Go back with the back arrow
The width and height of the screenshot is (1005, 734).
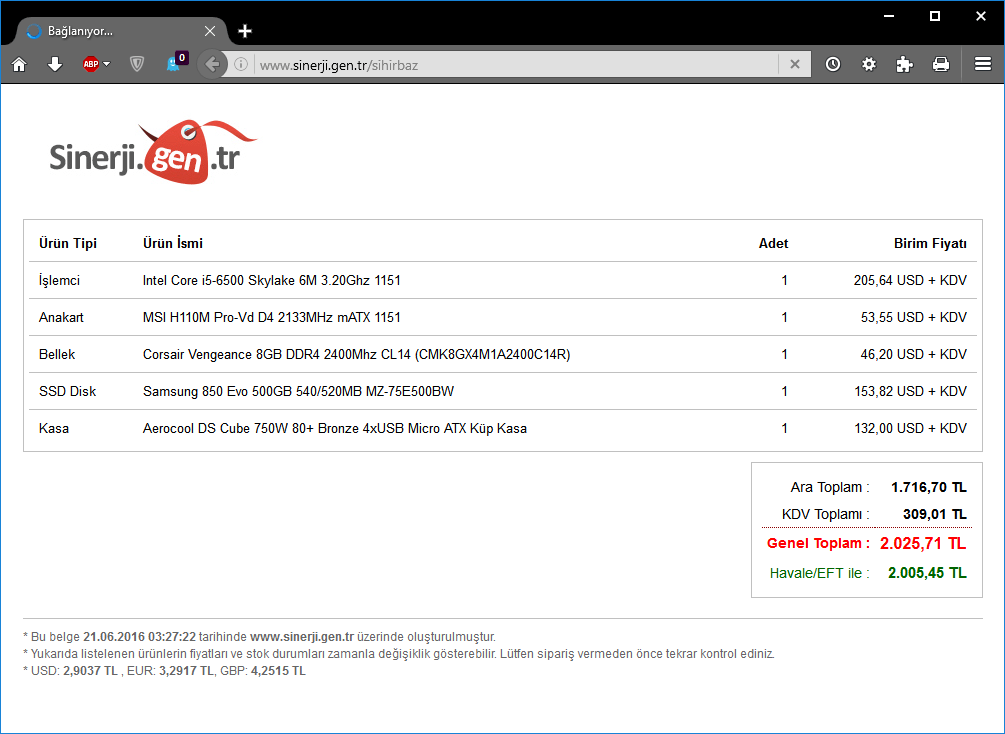click(x=212, y=64)
